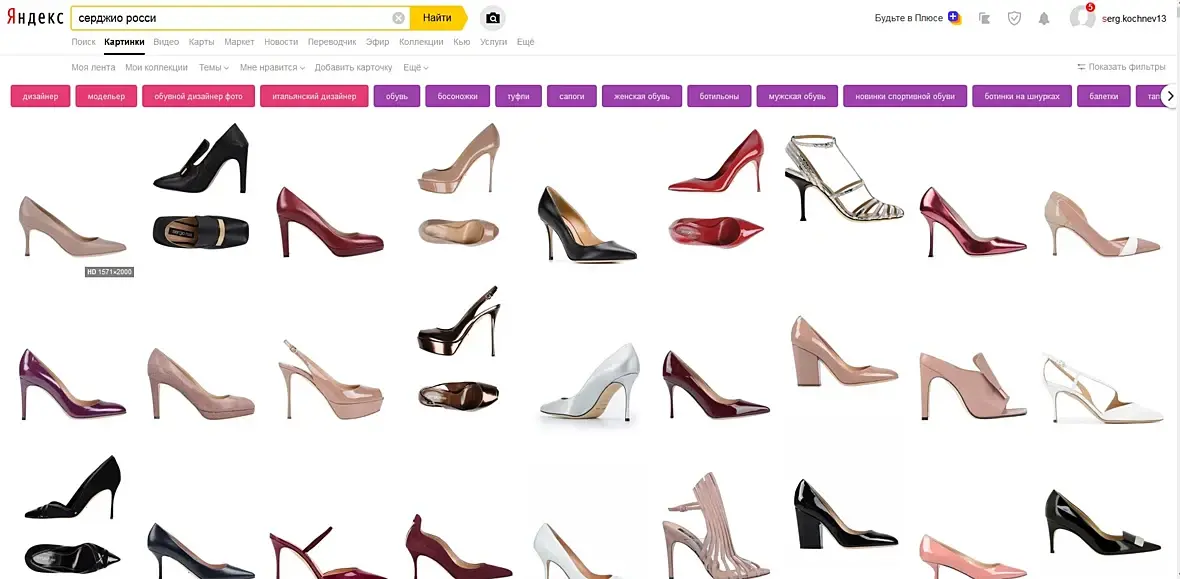Open pink strappy cage sandal image
Screen dimensions: 1180x579
coord(716,525)
